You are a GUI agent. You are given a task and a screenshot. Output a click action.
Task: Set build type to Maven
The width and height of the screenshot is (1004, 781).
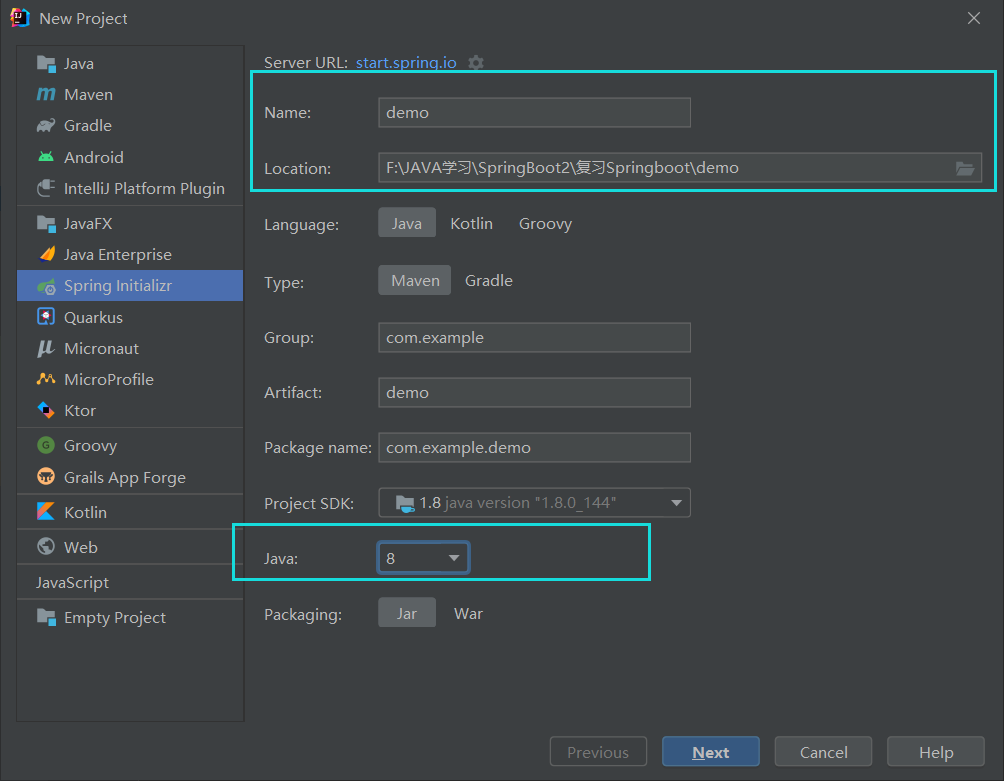pos(415,280)
